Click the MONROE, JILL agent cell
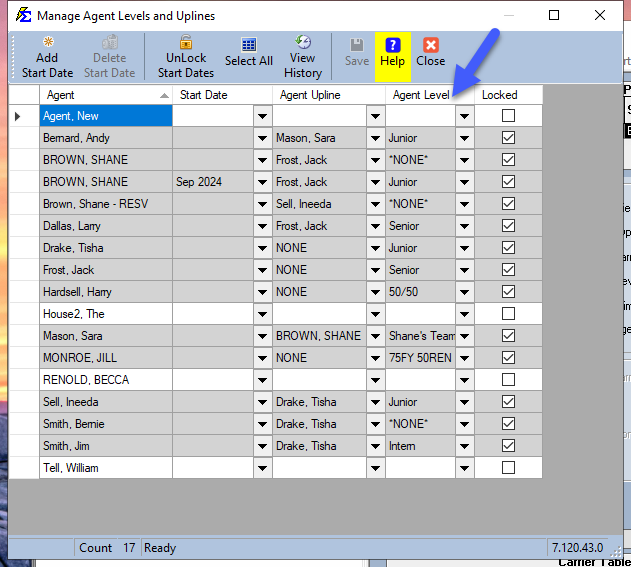The height and width of the screenshot is (567, 631). [106, 358]
